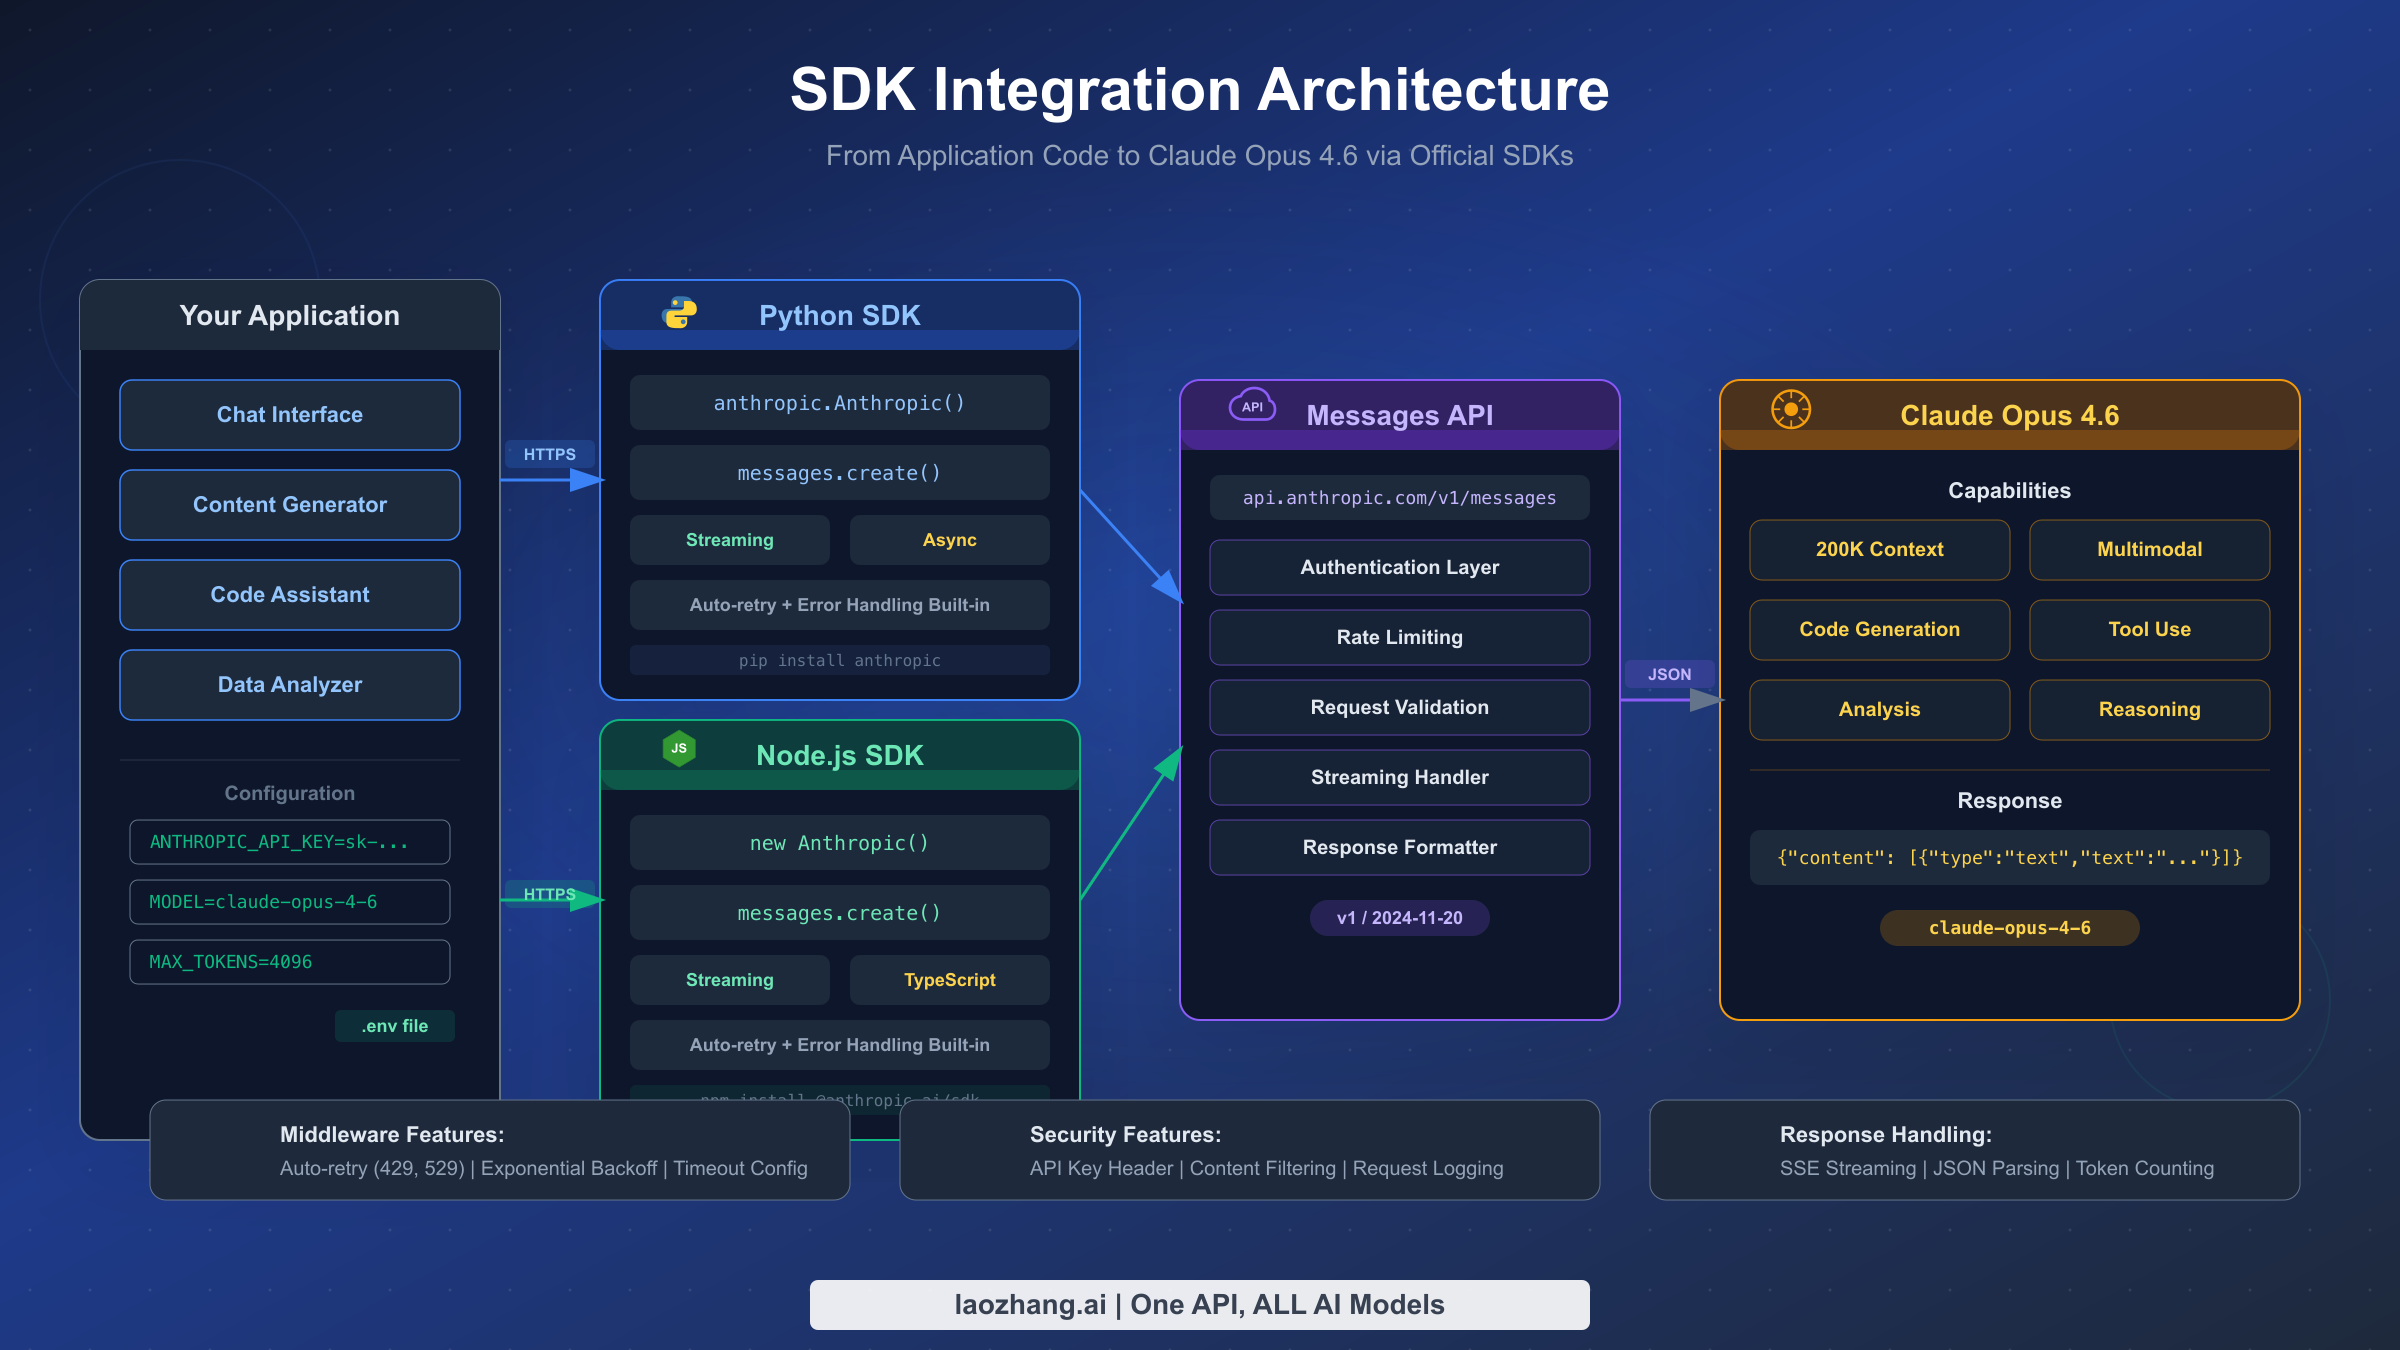The width and height of the screenshot is (2400, 1350).
Task: Click the api.anthropic.com/v1/messages endpoint field
Action: (x=1398, y=497)
